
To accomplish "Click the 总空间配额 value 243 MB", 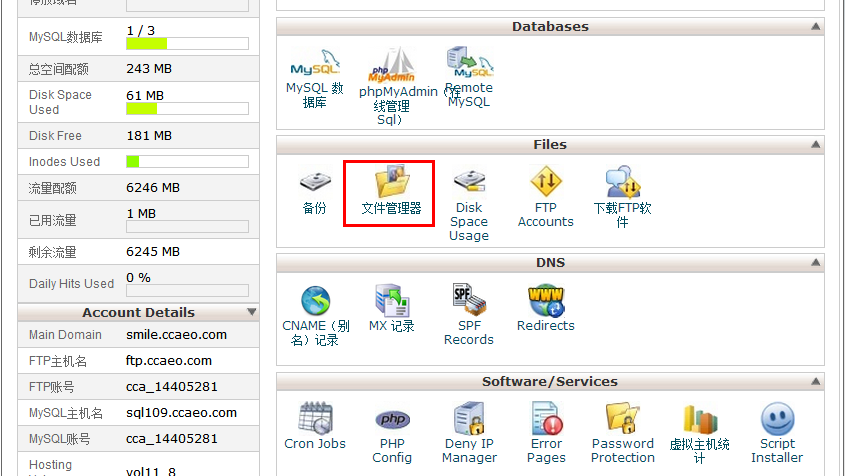I will click(149, 69).
